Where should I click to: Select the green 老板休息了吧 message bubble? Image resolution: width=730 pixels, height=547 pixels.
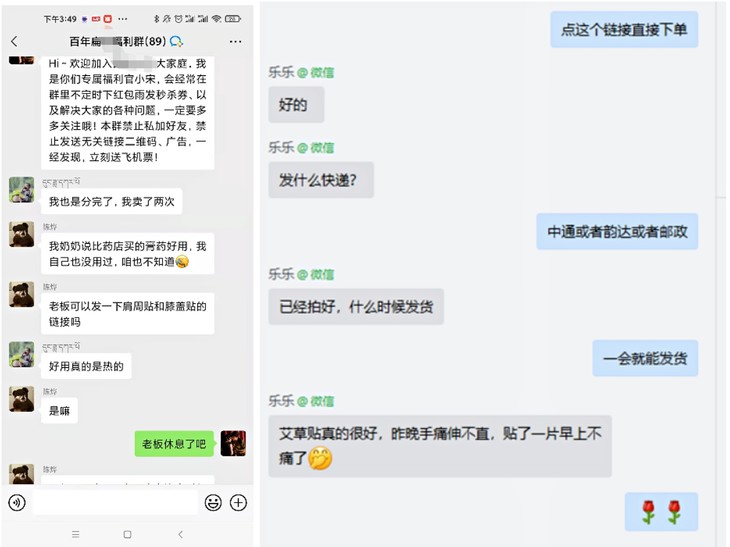(x=174, y=444)
